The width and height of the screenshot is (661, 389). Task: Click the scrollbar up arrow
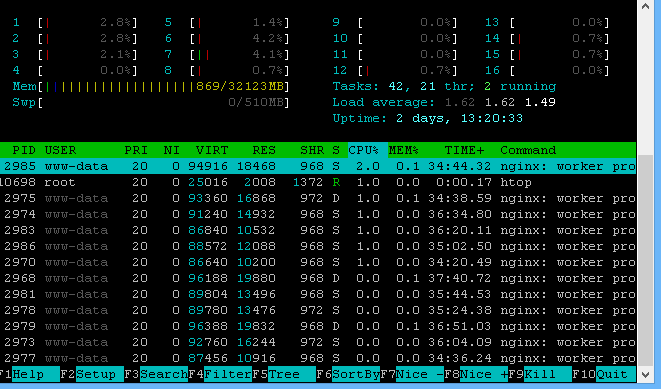pyautogui.click(x=645, y=6)
